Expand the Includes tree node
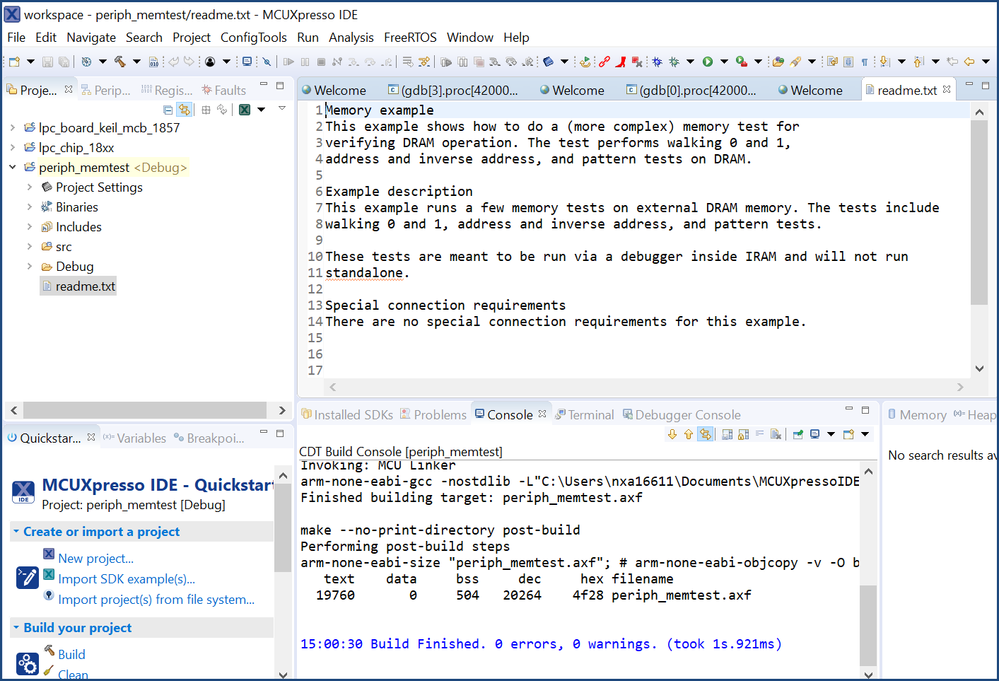 tap(29, 227)
